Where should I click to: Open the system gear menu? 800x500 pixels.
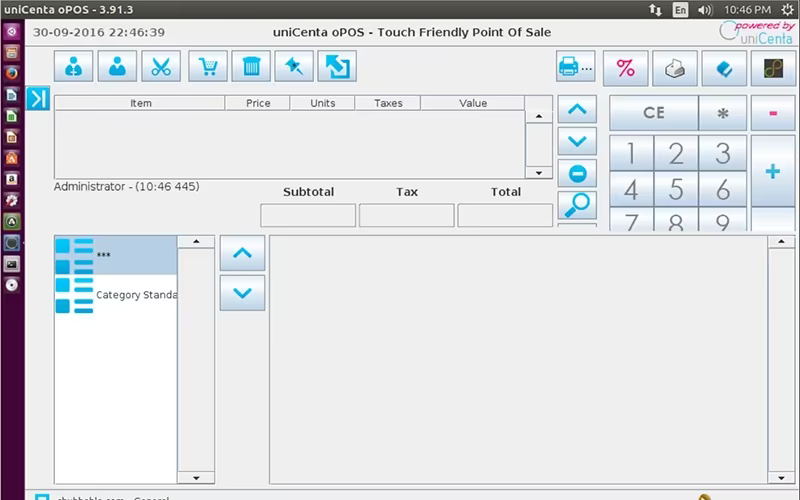click(x=788, y=10)
